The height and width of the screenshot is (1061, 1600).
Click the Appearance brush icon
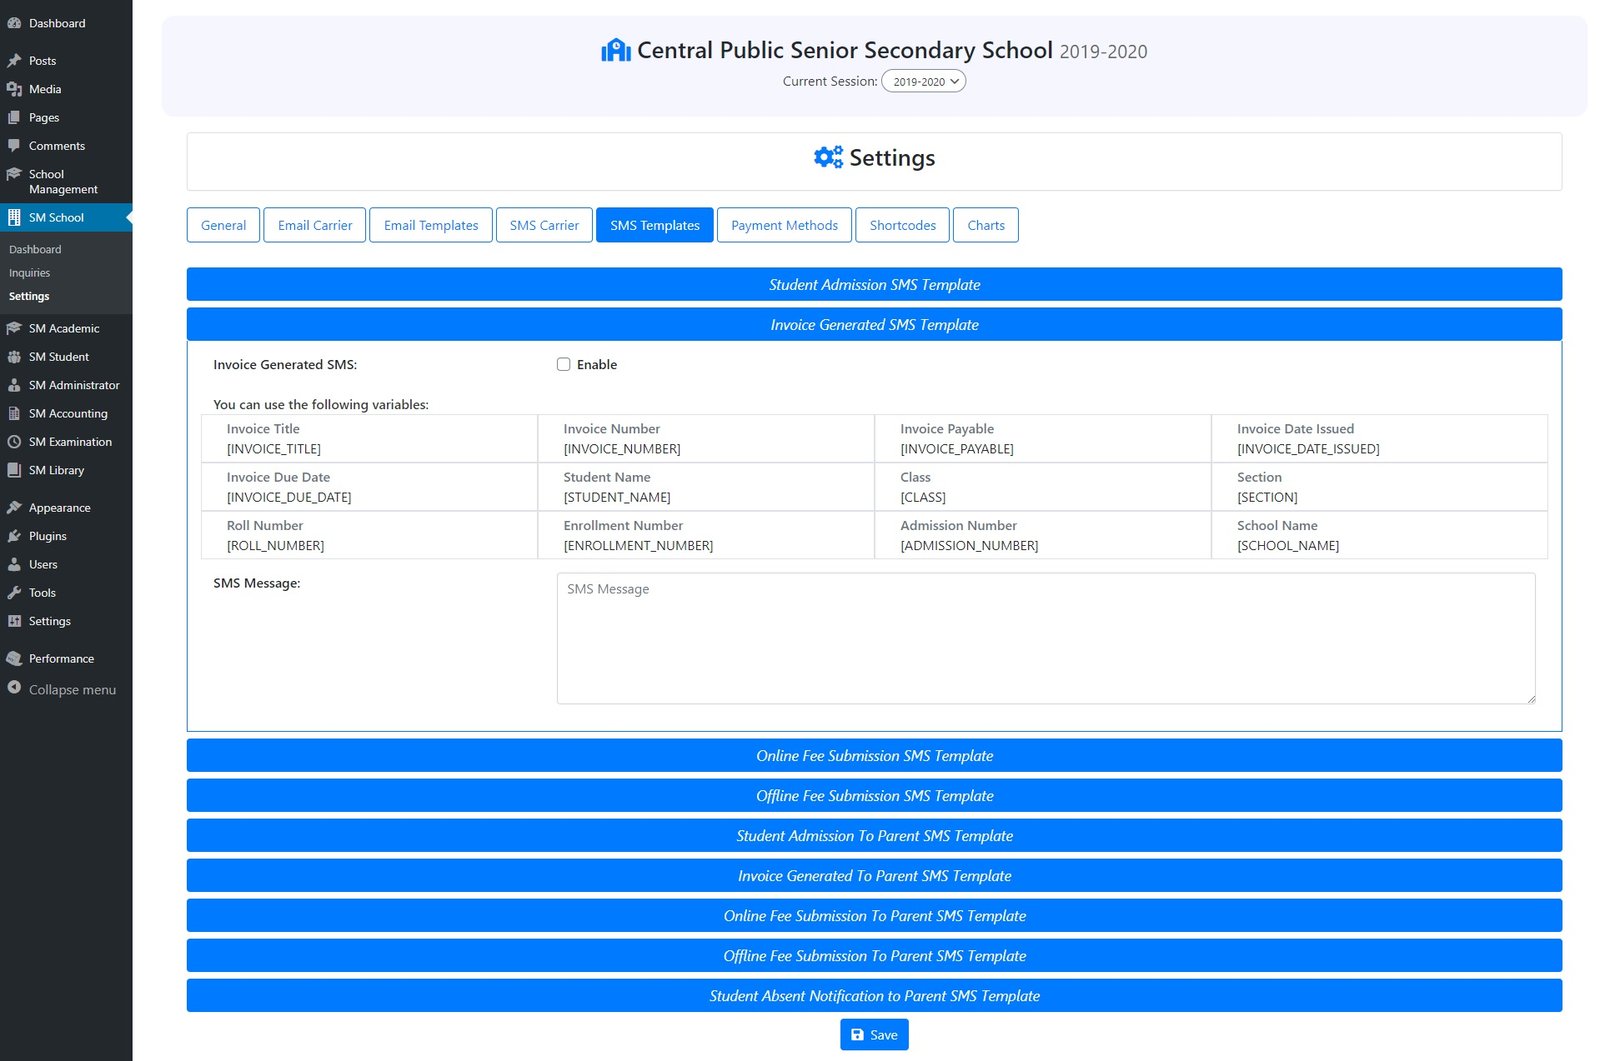tap(14, 508)
